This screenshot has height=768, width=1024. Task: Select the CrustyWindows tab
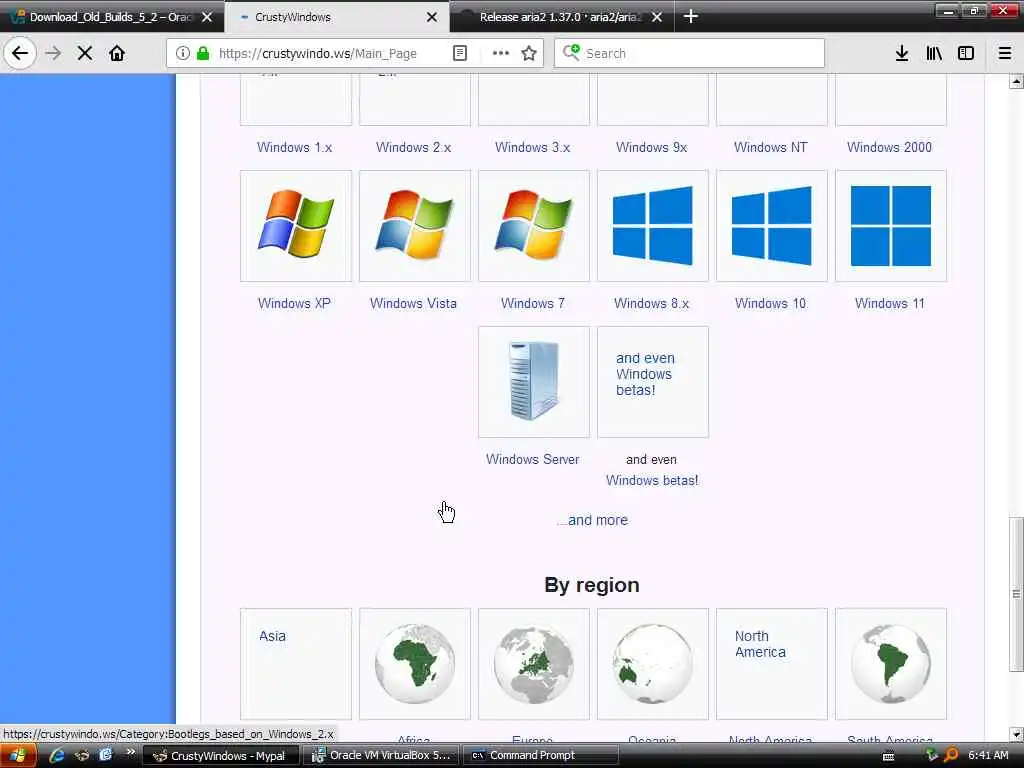(336, 17)
